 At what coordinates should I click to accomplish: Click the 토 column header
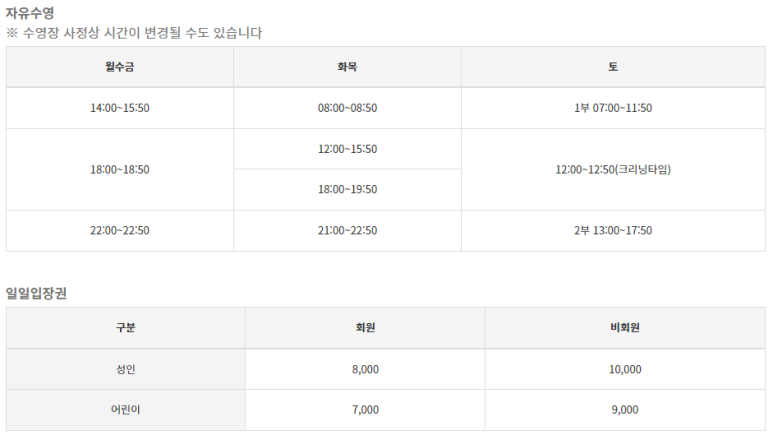613,67
